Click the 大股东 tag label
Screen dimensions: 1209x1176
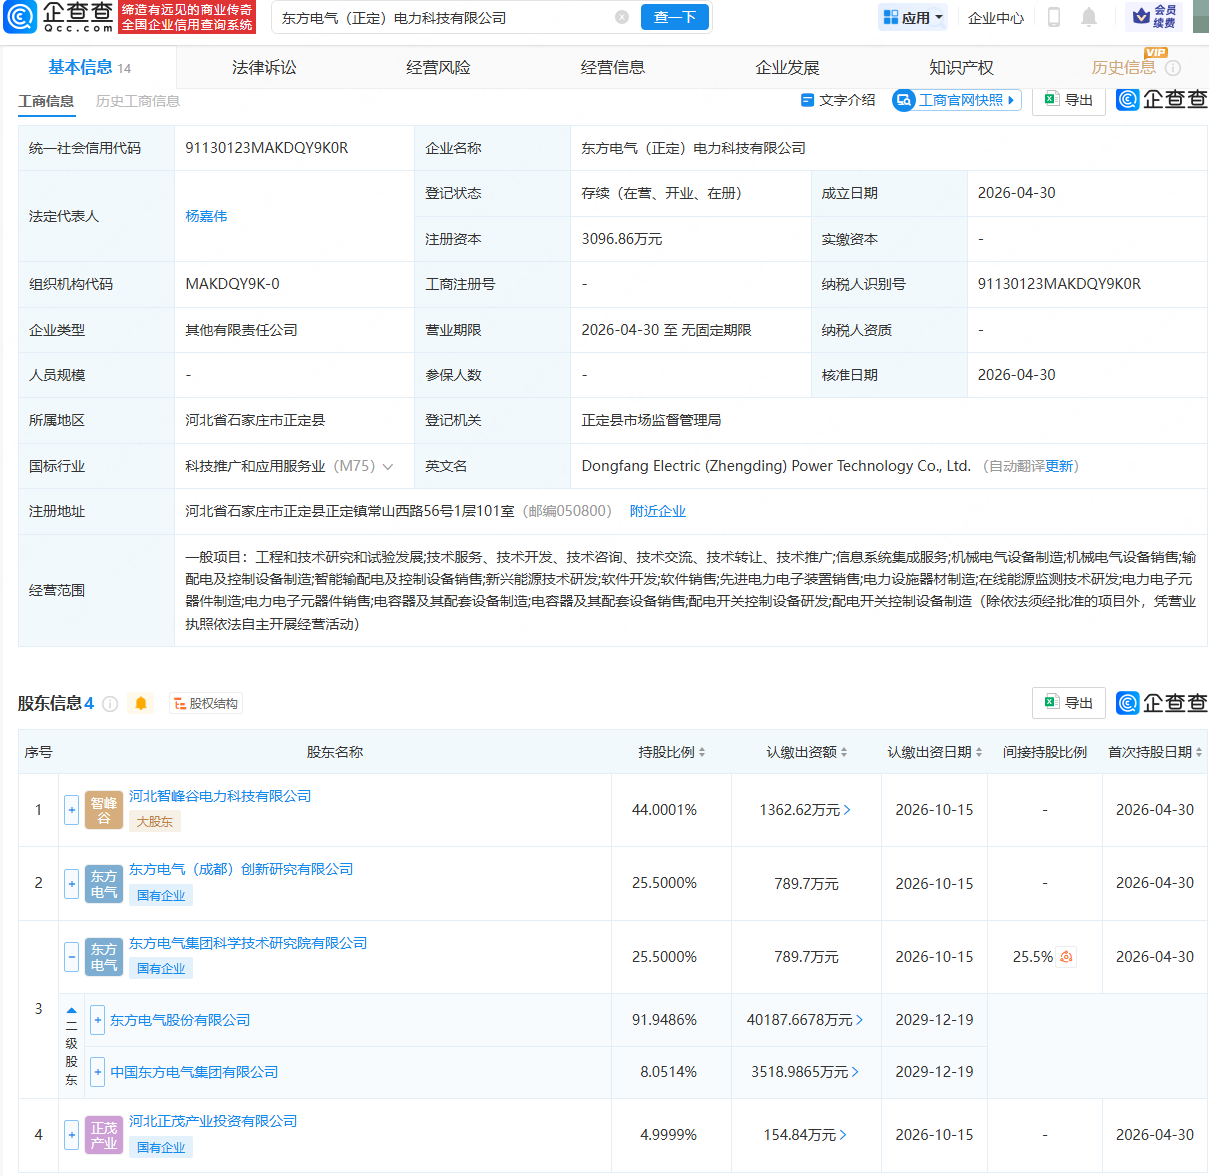click(x=155, y=822)
